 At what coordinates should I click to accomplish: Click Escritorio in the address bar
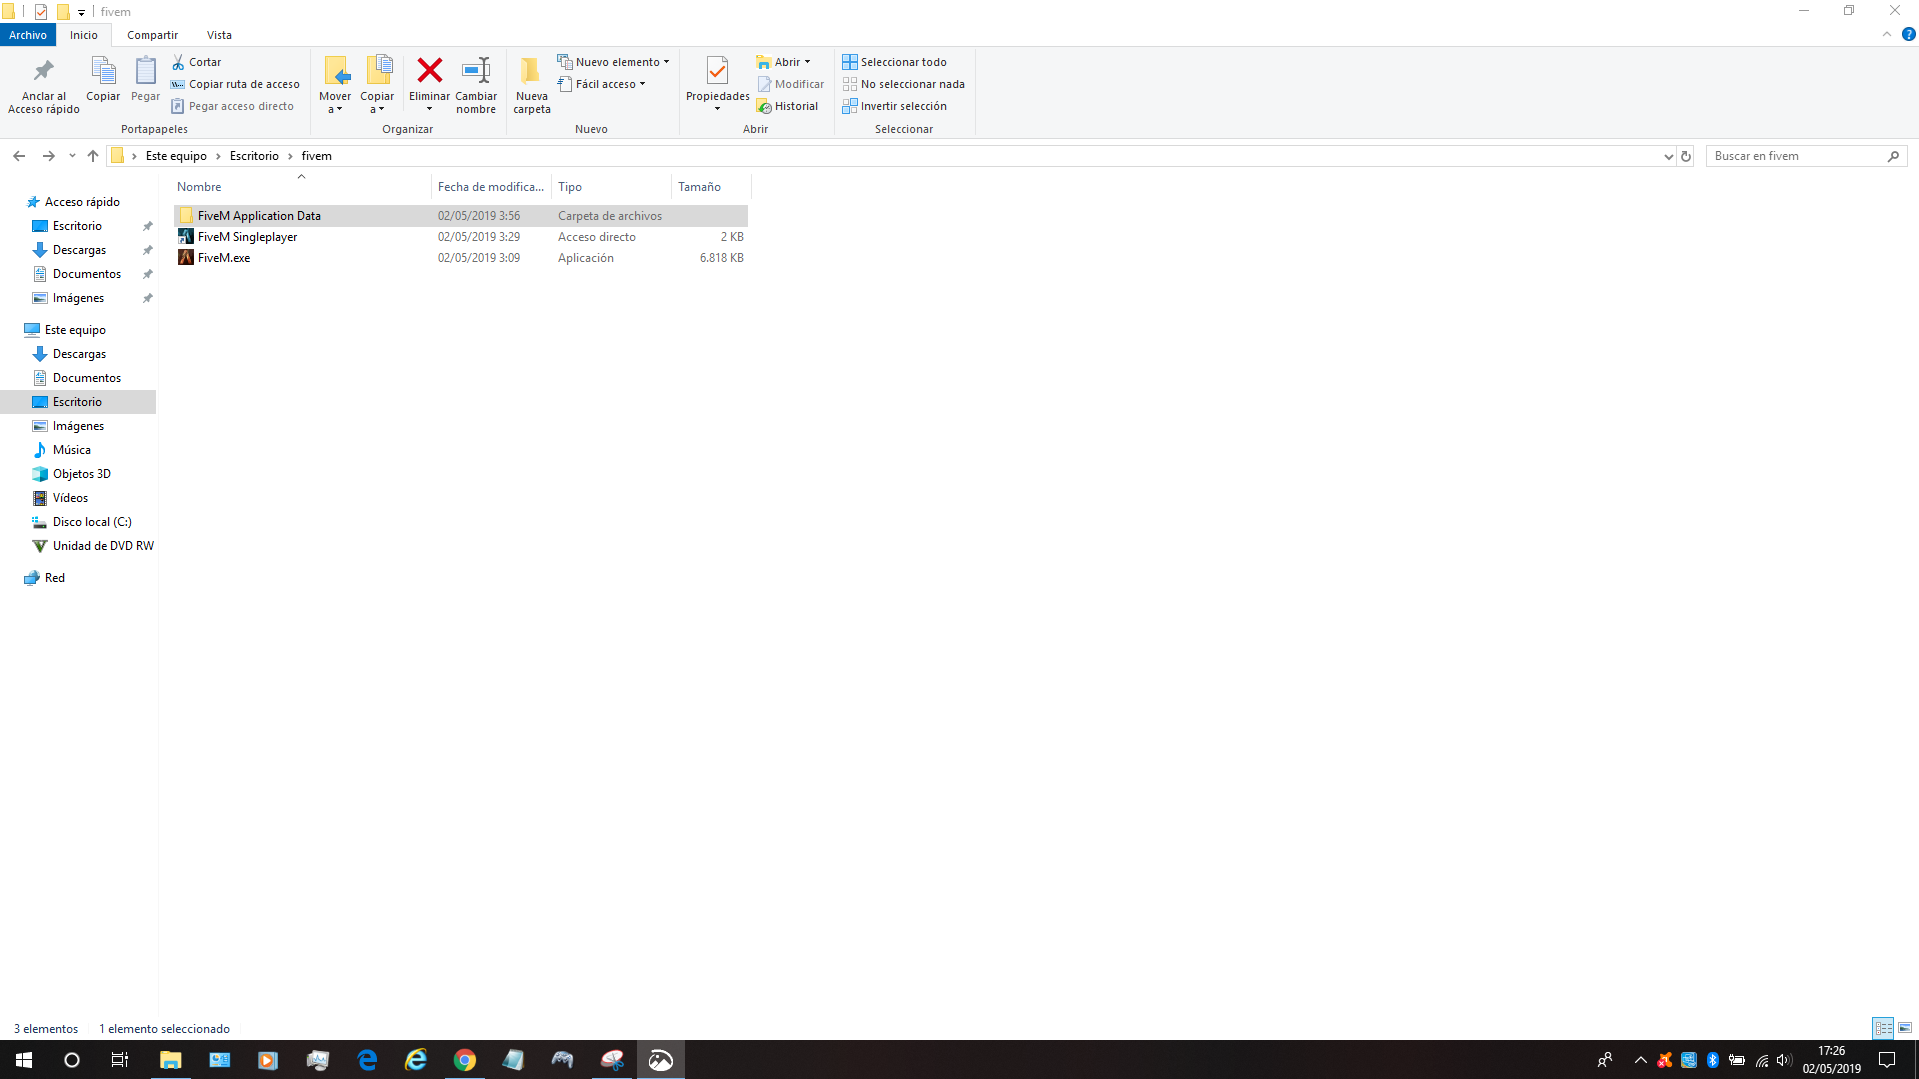[x=254, y=156]
